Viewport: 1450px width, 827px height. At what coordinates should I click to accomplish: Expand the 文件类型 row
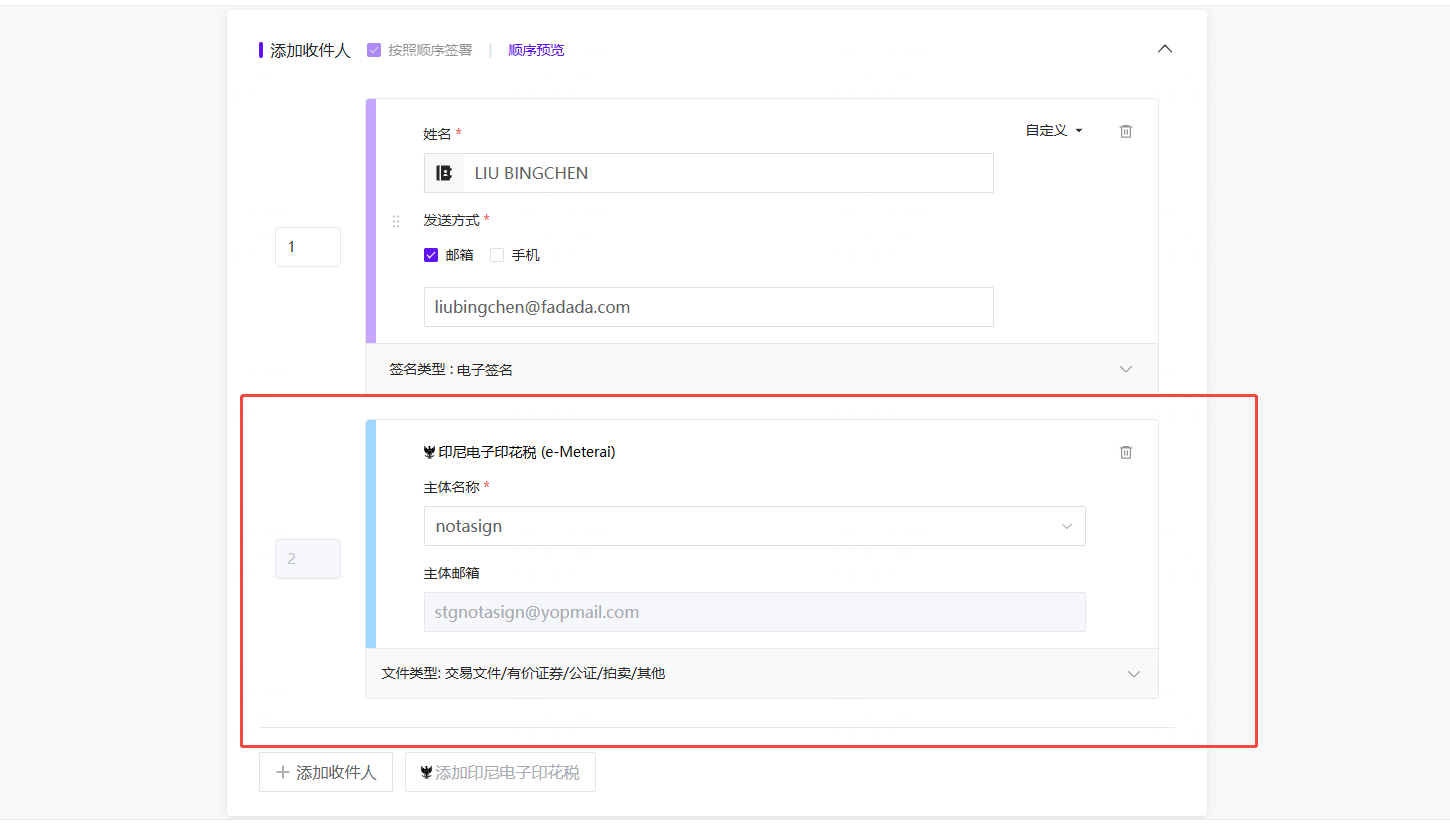point(762,673)
